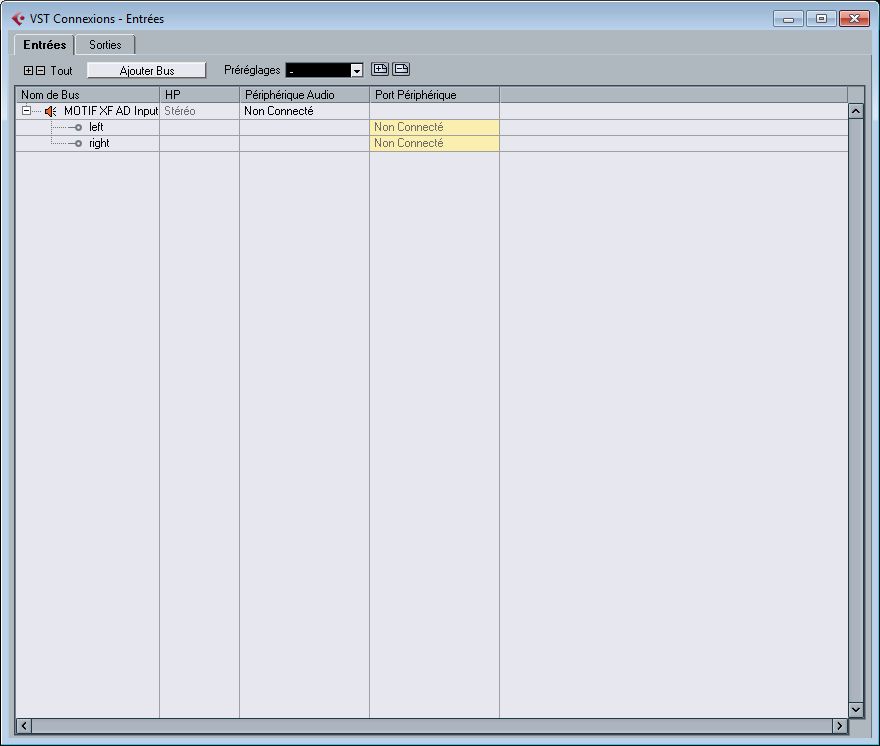This screenshot has width=880, height=746.
Task: Click the vertical scrollbar down arrow
Action: tap(855, 709)
